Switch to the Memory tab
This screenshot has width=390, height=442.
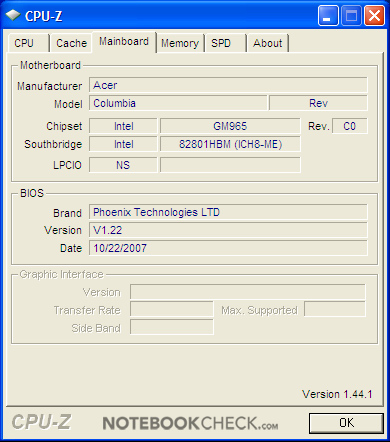click(180, 43)
